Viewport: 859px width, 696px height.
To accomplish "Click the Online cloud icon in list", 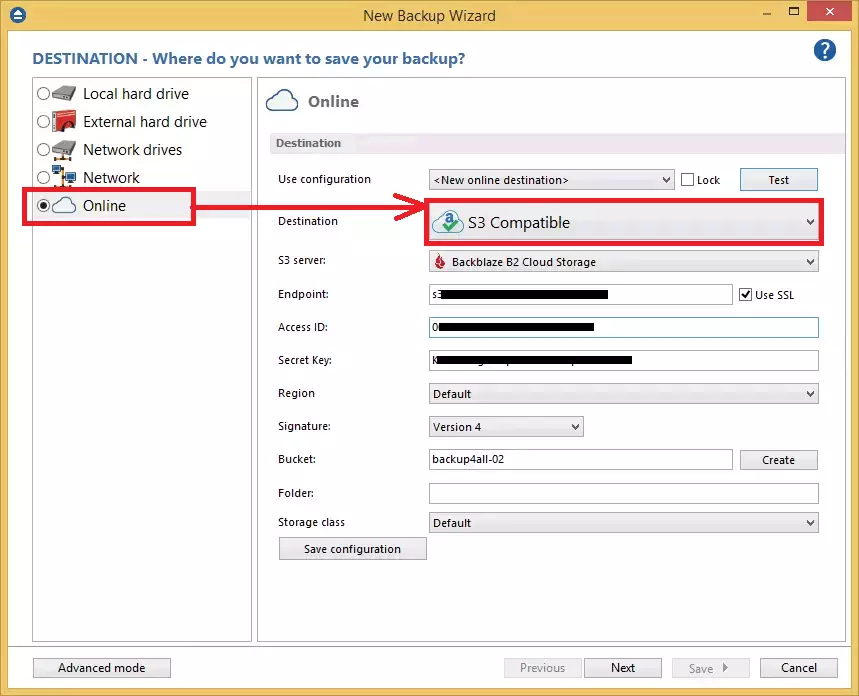I will [64, 206].
